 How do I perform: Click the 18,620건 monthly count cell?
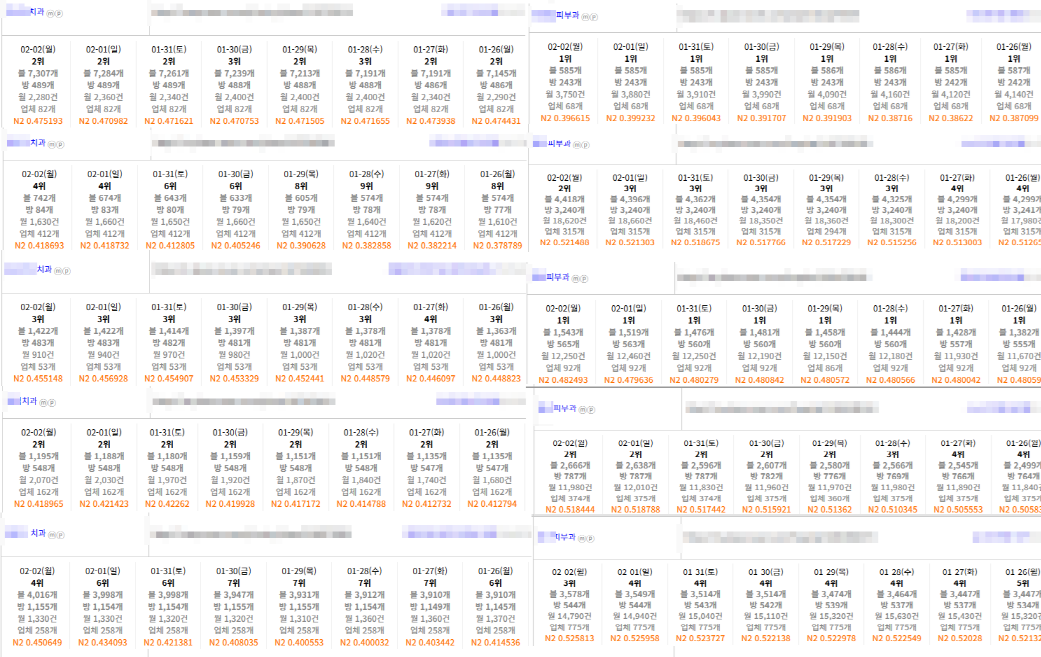coord(562,219)
